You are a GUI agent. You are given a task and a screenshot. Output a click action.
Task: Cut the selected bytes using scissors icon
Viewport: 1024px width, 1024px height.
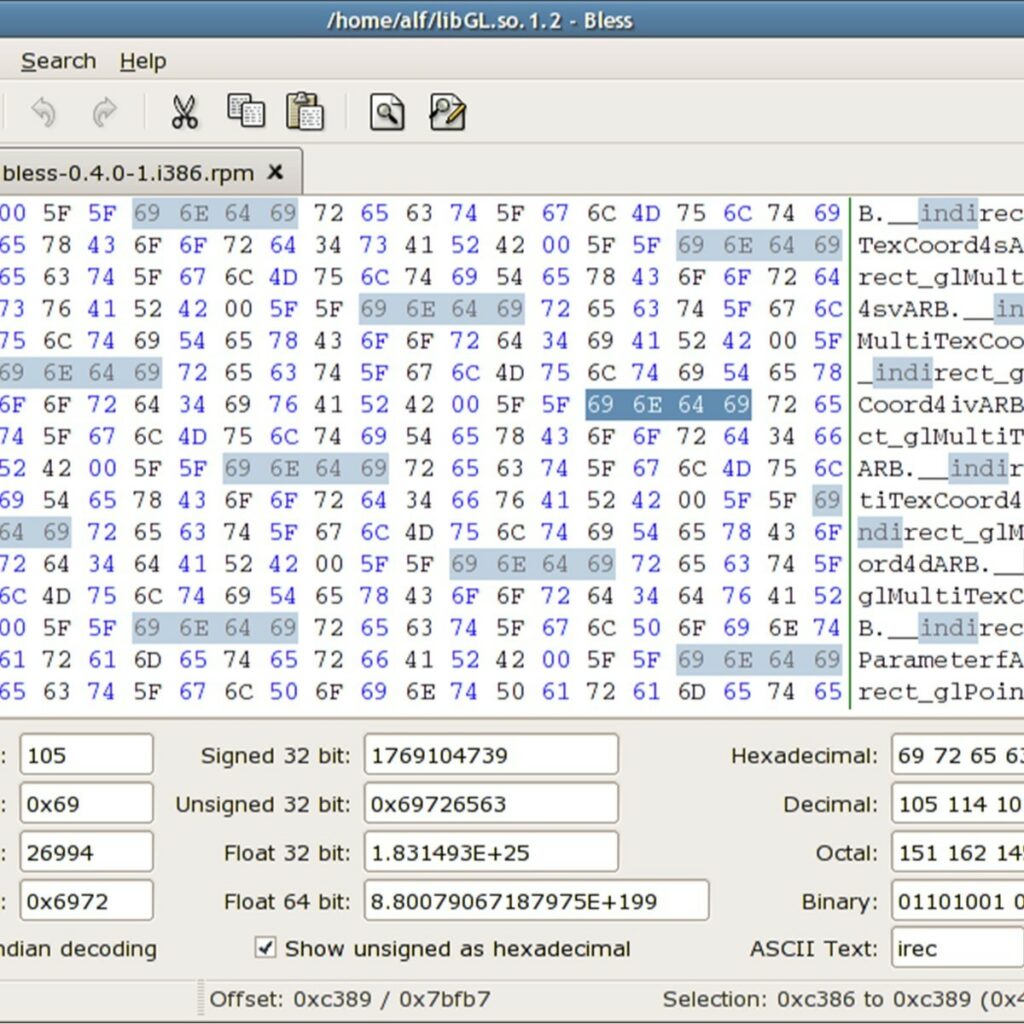[x=185, y=112]
